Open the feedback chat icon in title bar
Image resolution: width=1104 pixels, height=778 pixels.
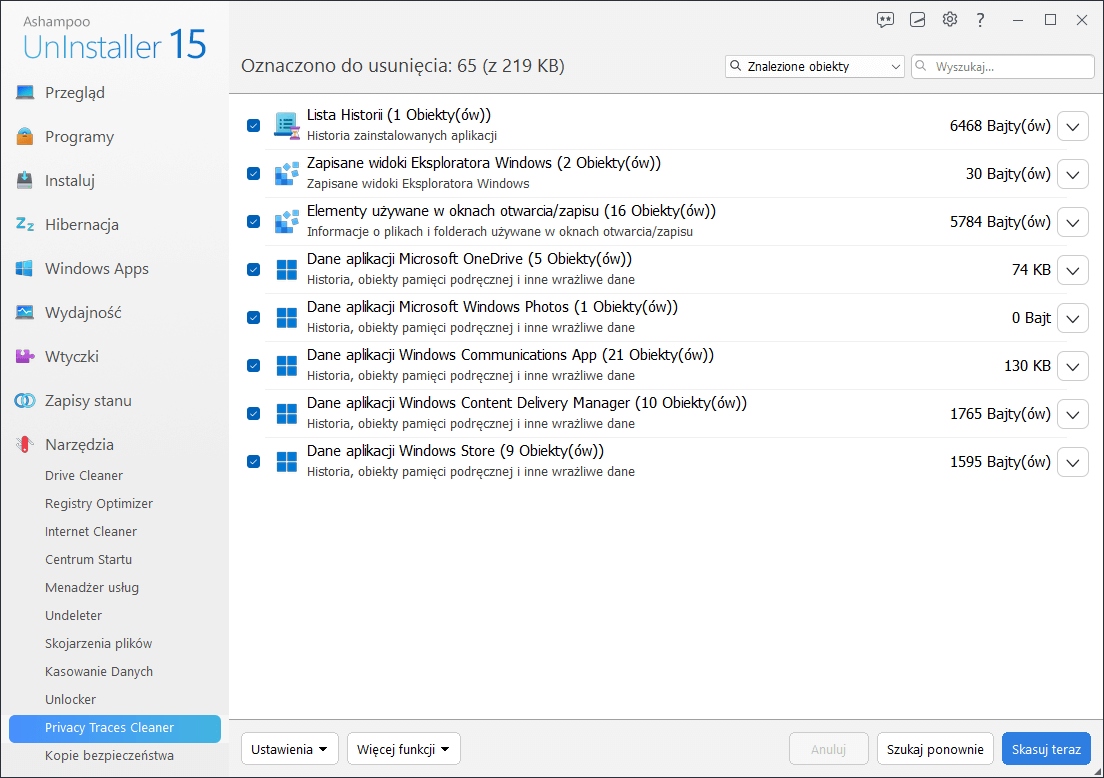click(x=885, y=20)
